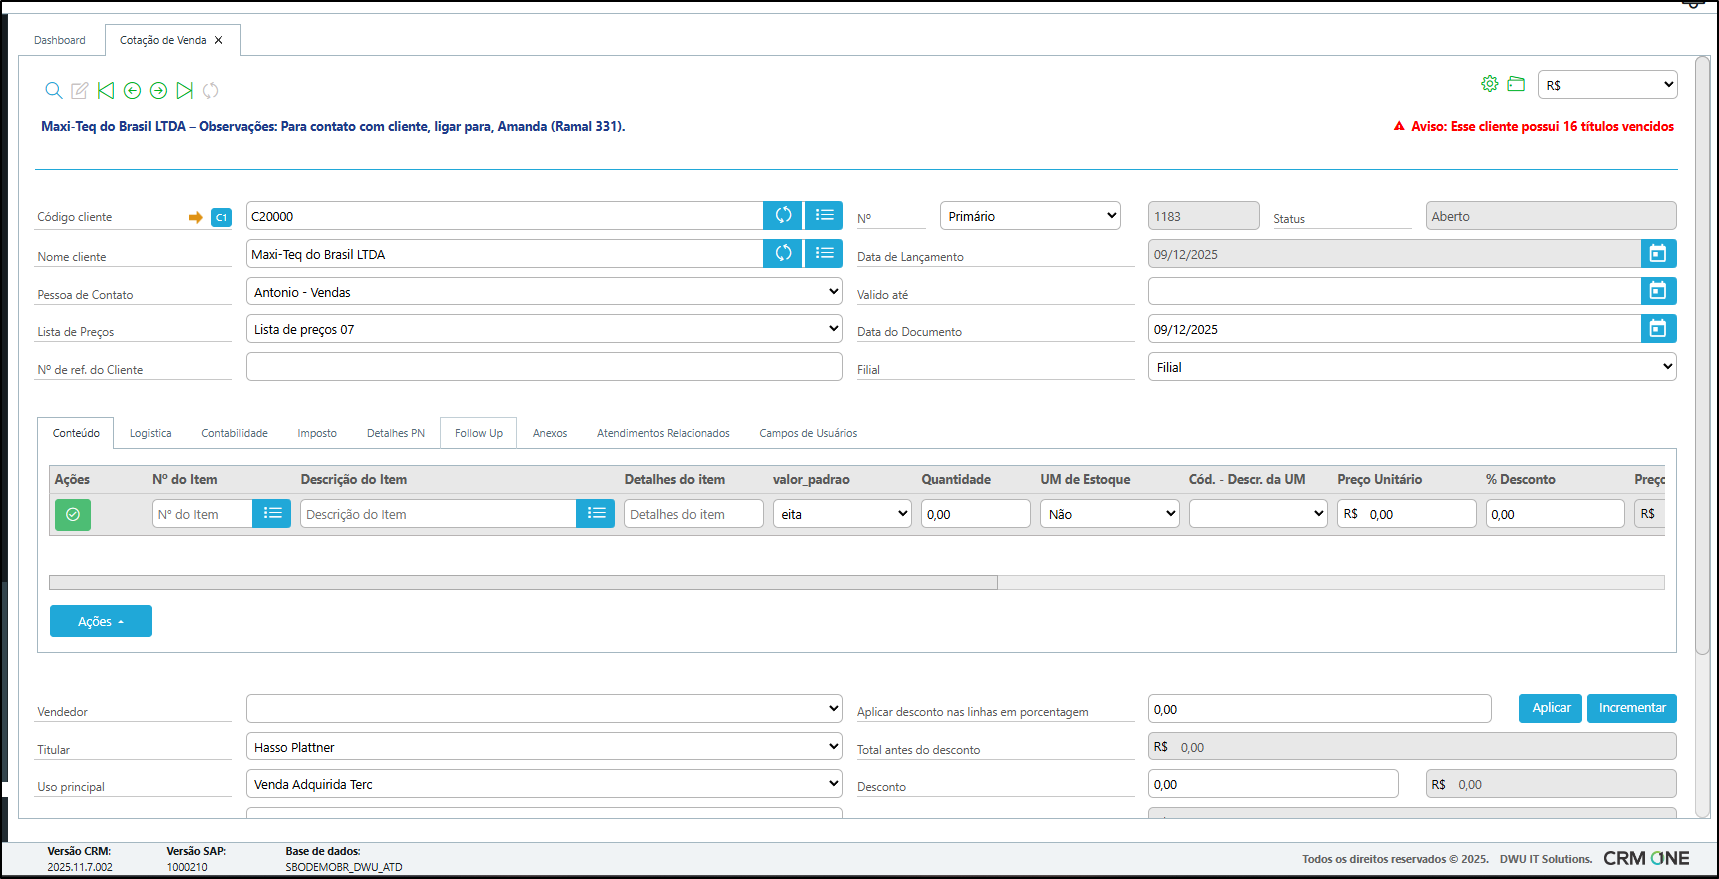Viewport: 1719px width, 879px height.
Task: Click the list icon beside Código cliente
Action: pyautogui.click(x=824, y=216)
